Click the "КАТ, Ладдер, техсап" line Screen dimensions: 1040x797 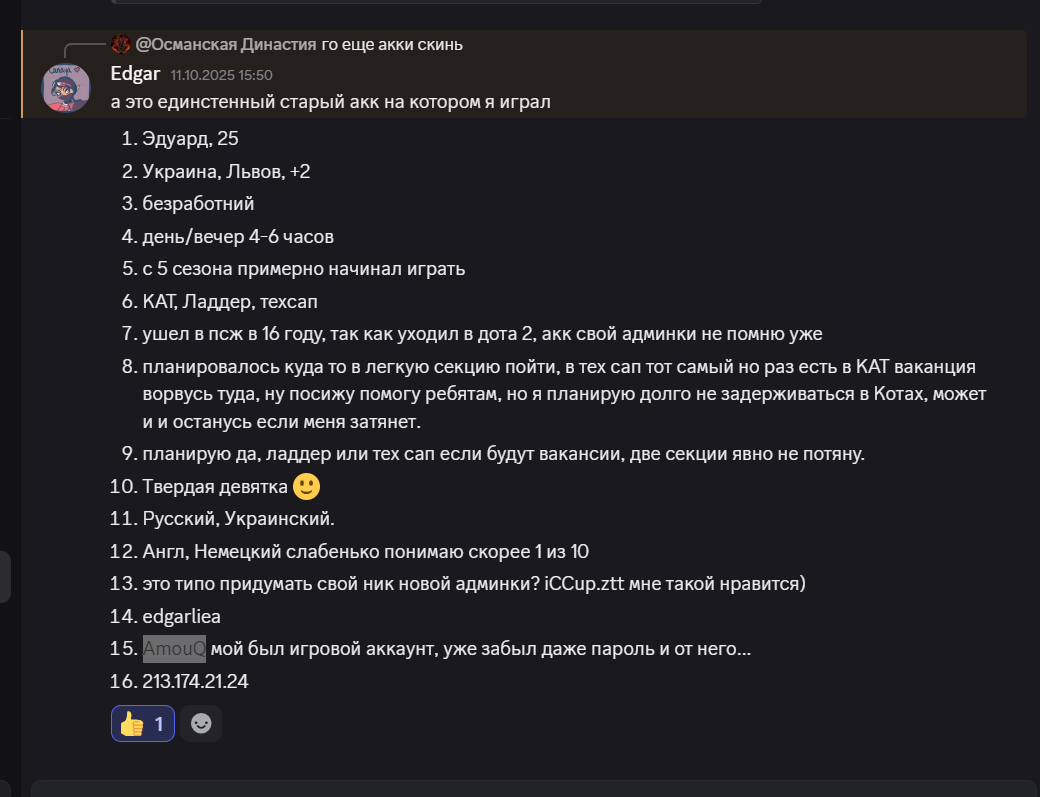[231, 301]
